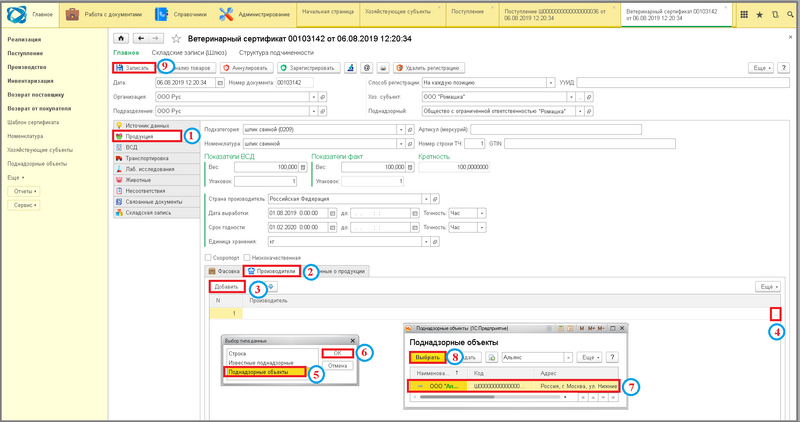Toggle the Скоропорт checkbox

point(208,258)
